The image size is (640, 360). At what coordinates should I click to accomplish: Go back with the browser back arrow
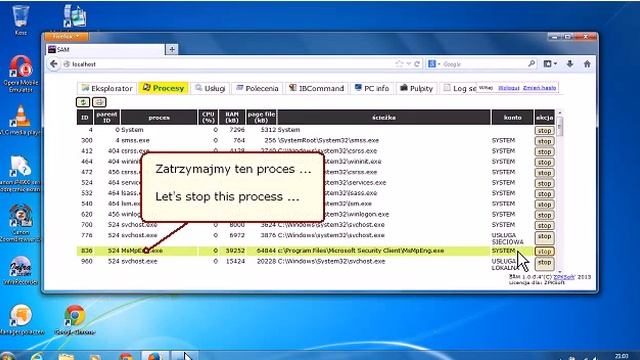[53, 64]
